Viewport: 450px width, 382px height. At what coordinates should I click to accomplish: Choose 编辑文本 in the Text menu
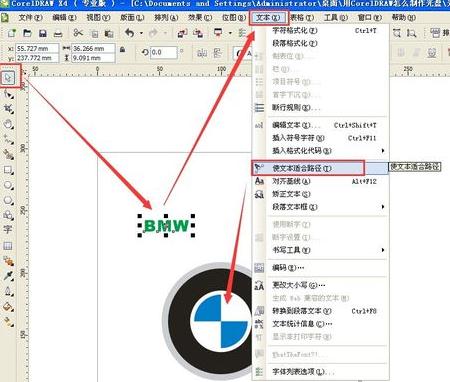[321, 125]
